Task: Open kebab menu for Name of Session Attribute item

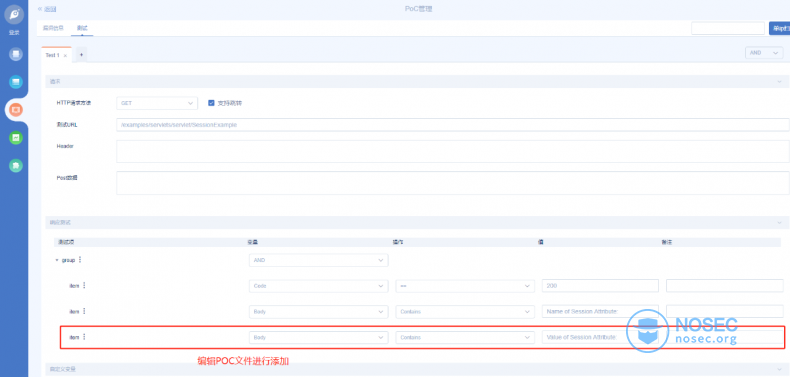Action: pyautogui.click(x=84, y=311)
